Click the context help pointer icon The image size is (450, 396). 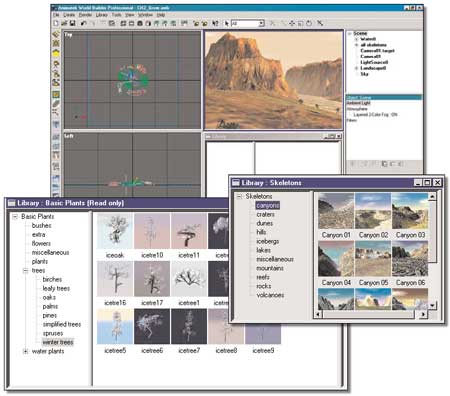pyautogui.click(x=215, y=23)
